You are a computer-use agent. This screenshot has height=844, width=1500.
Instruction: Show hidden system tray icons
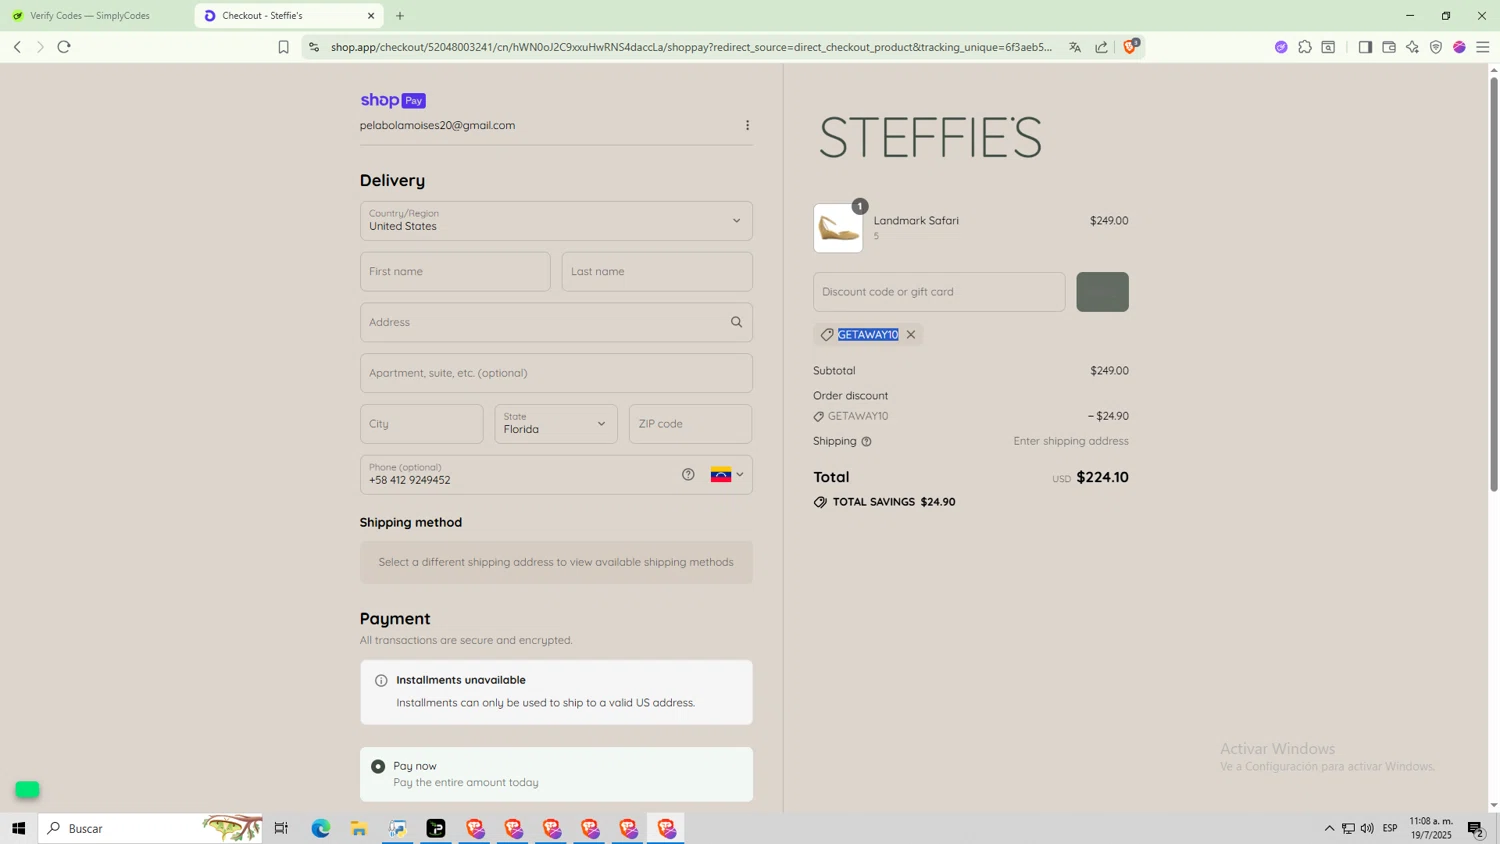pos(1329,828)
